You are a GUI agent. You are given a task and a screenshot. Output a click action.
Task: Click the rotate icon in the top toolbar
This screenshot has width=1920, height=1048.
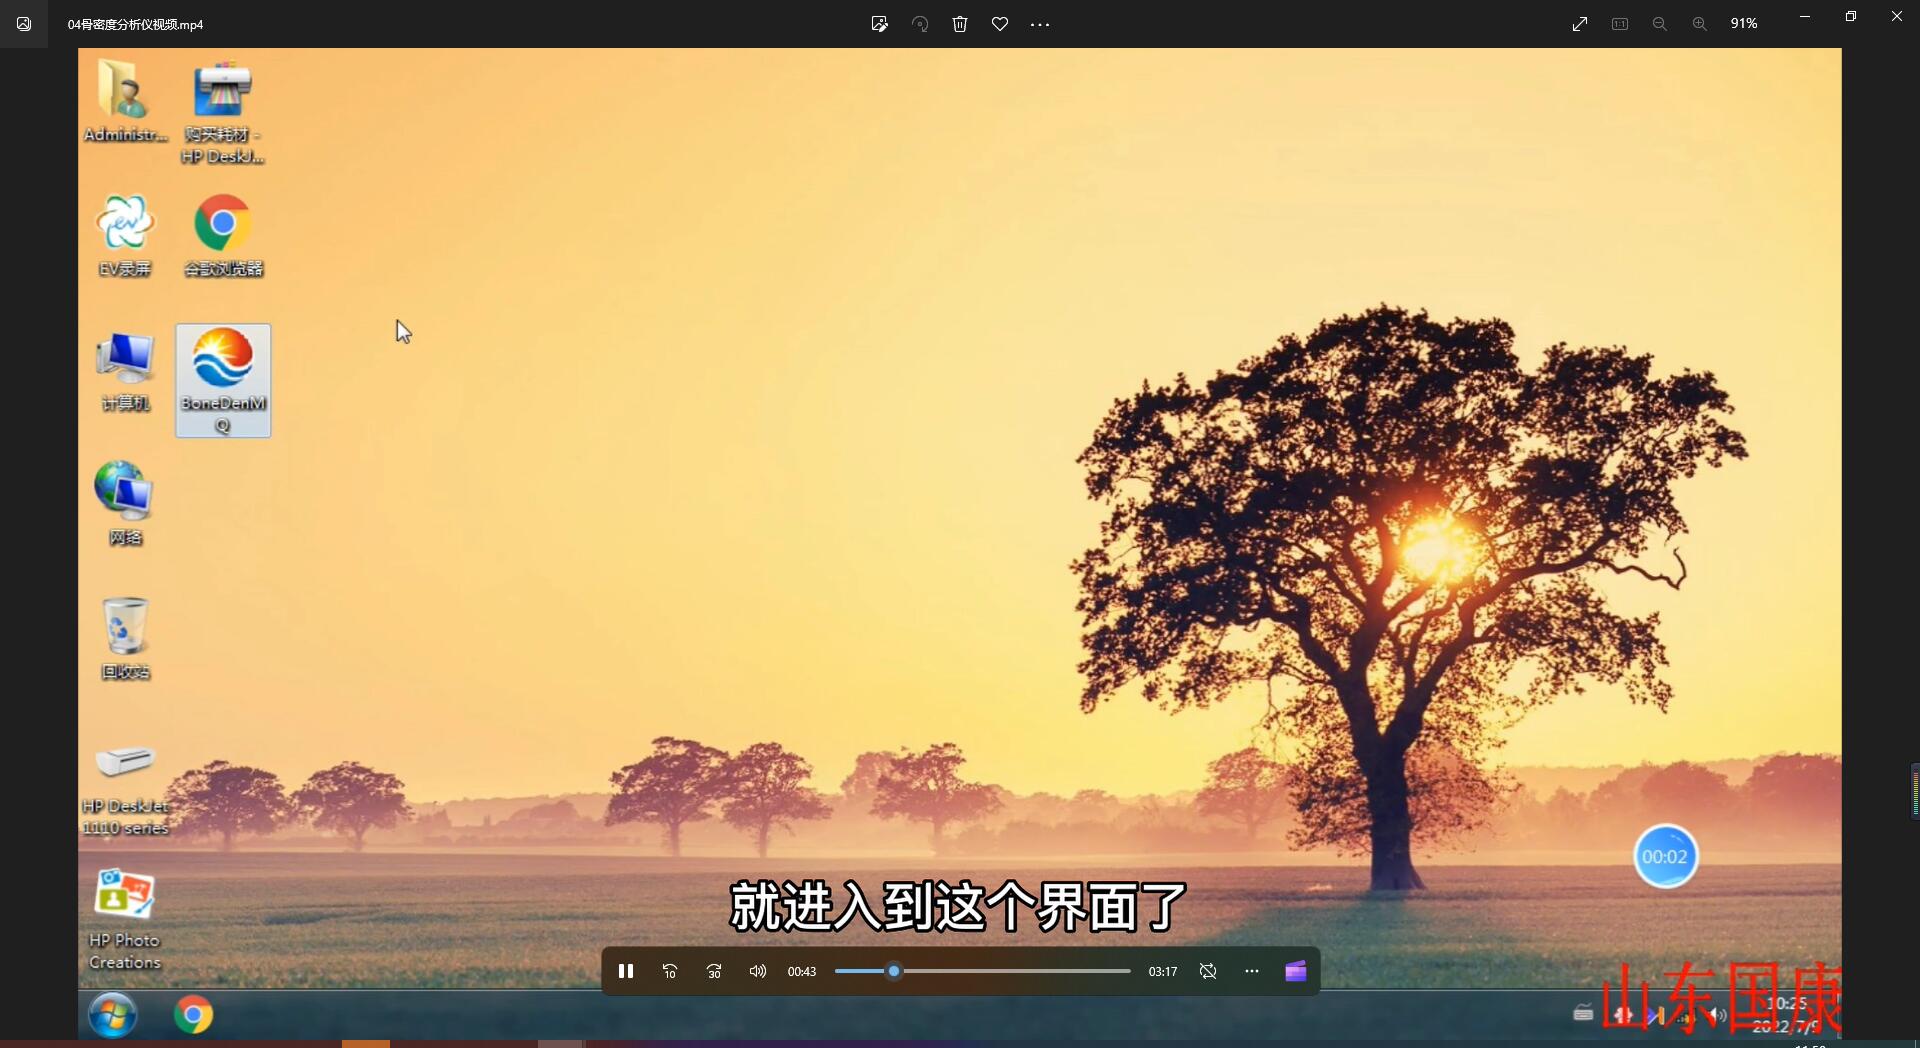(x=920, y=24)
